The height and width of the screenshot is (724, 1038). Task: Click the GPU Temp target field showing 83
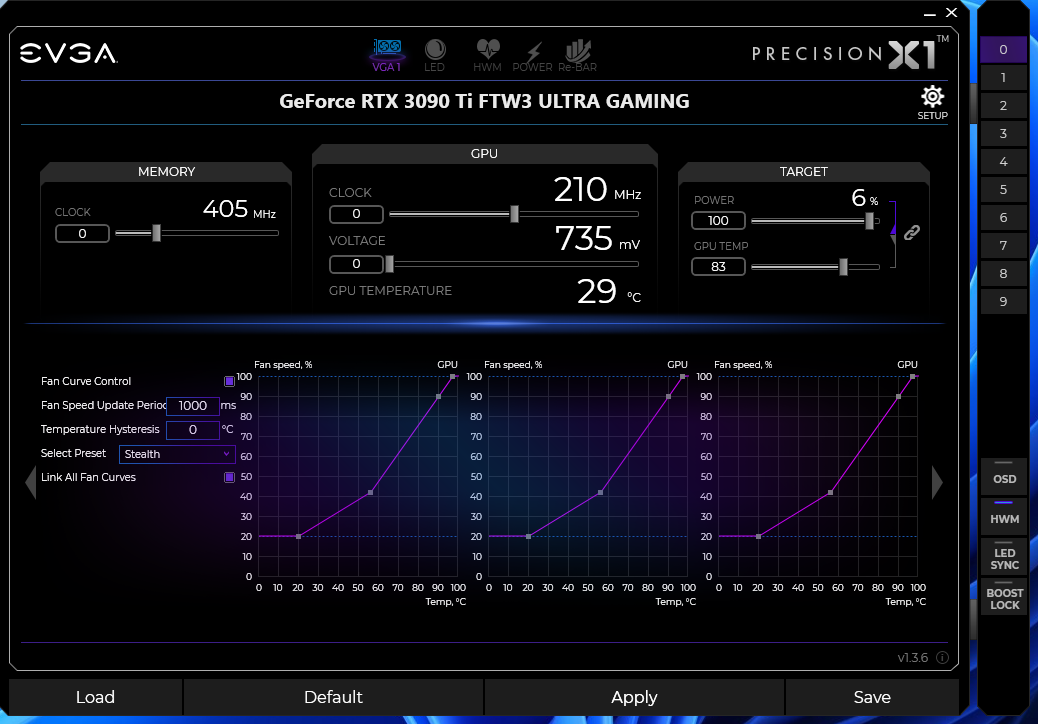(x=718, y=267)
